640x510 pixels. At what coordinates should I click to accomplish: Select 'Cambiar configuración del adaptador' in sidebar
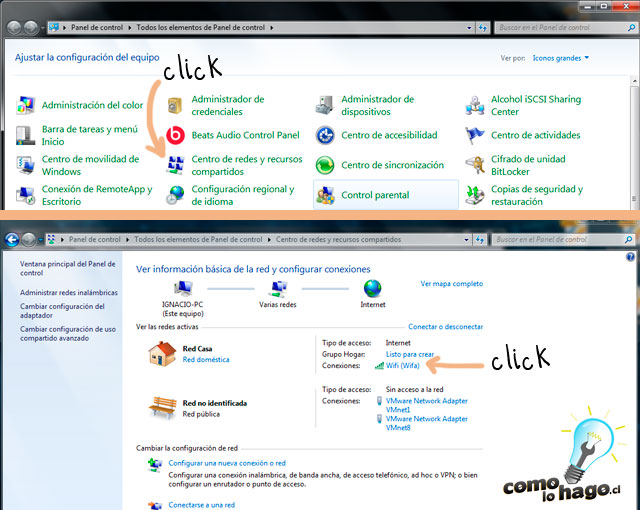(62, 311)
